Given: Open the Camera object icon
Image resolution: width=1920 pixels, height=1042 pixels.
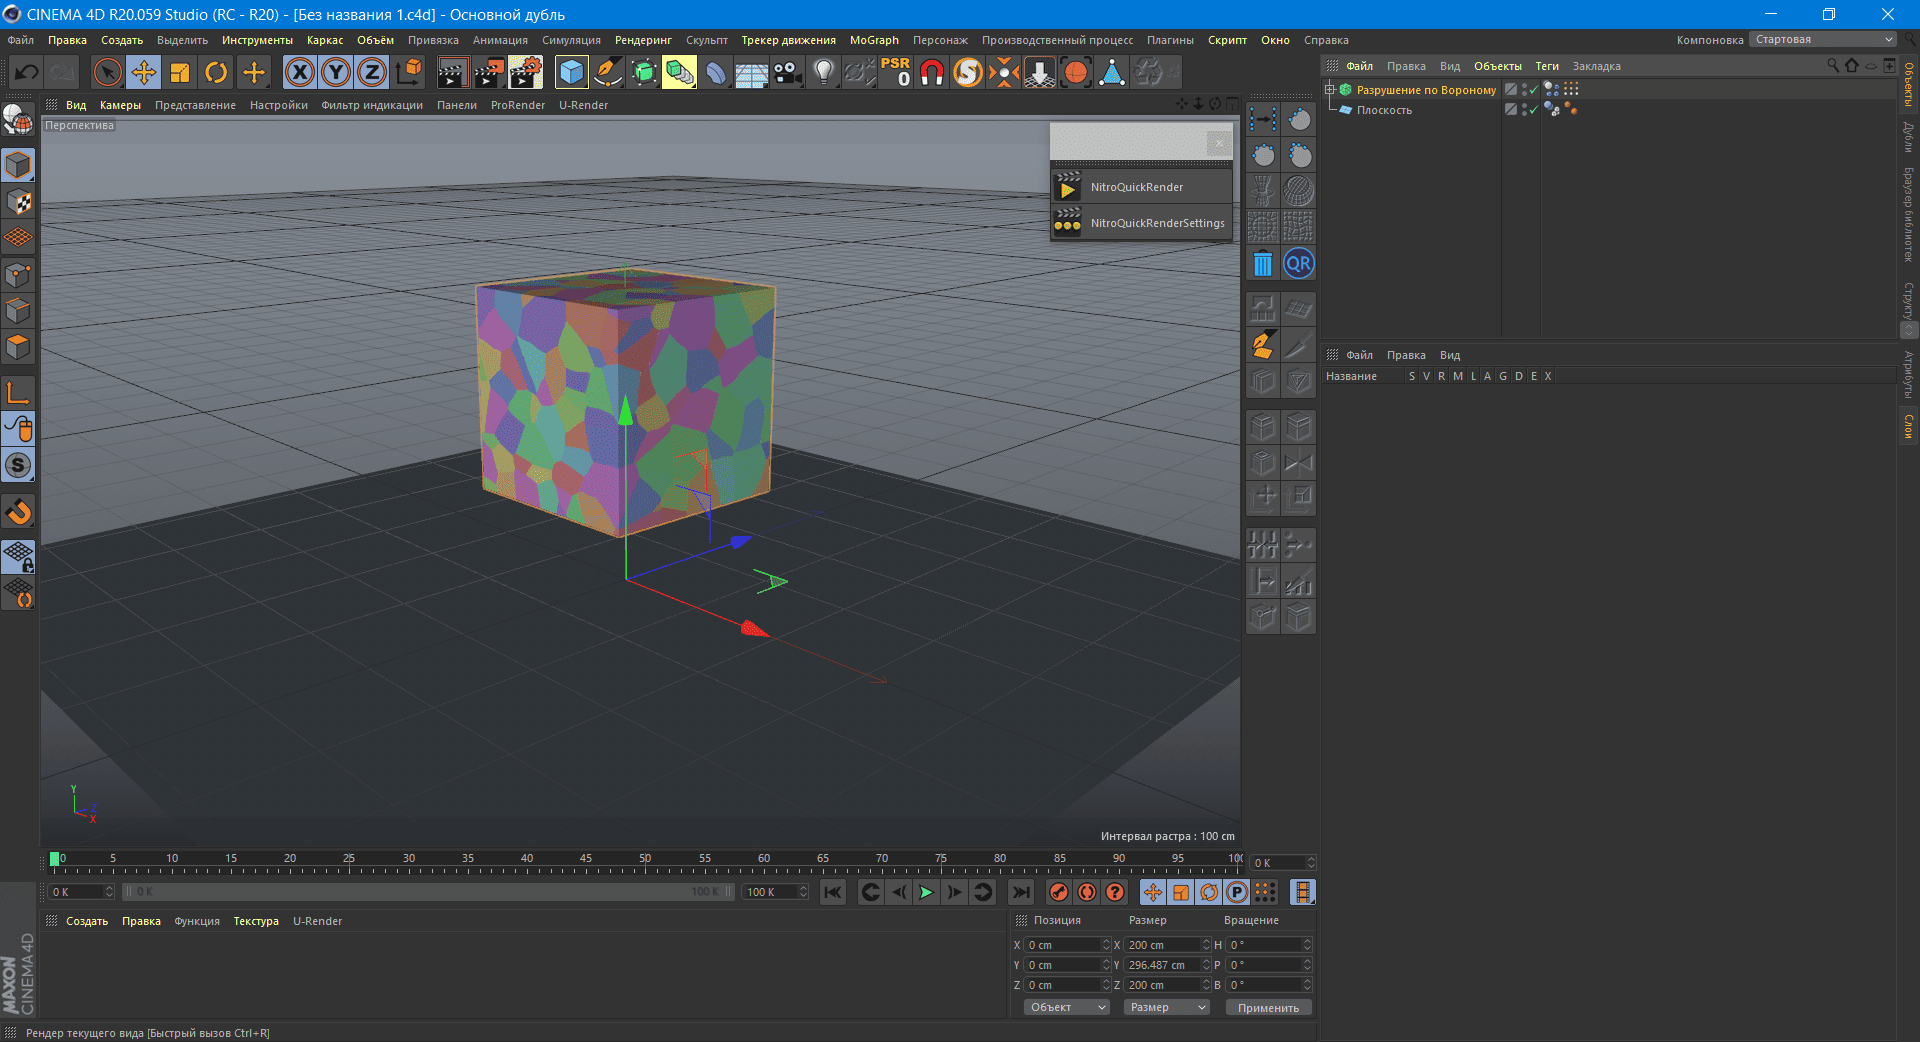Looking at the screenshot, I should point(788,72).
